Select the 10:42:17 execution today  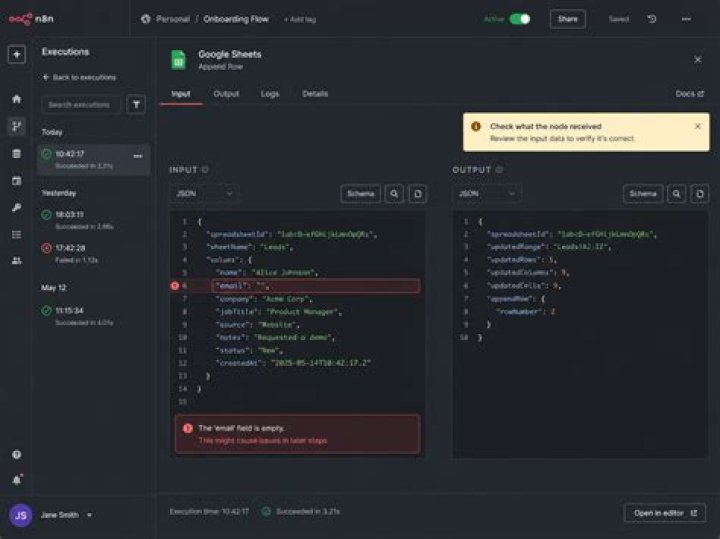94,159
